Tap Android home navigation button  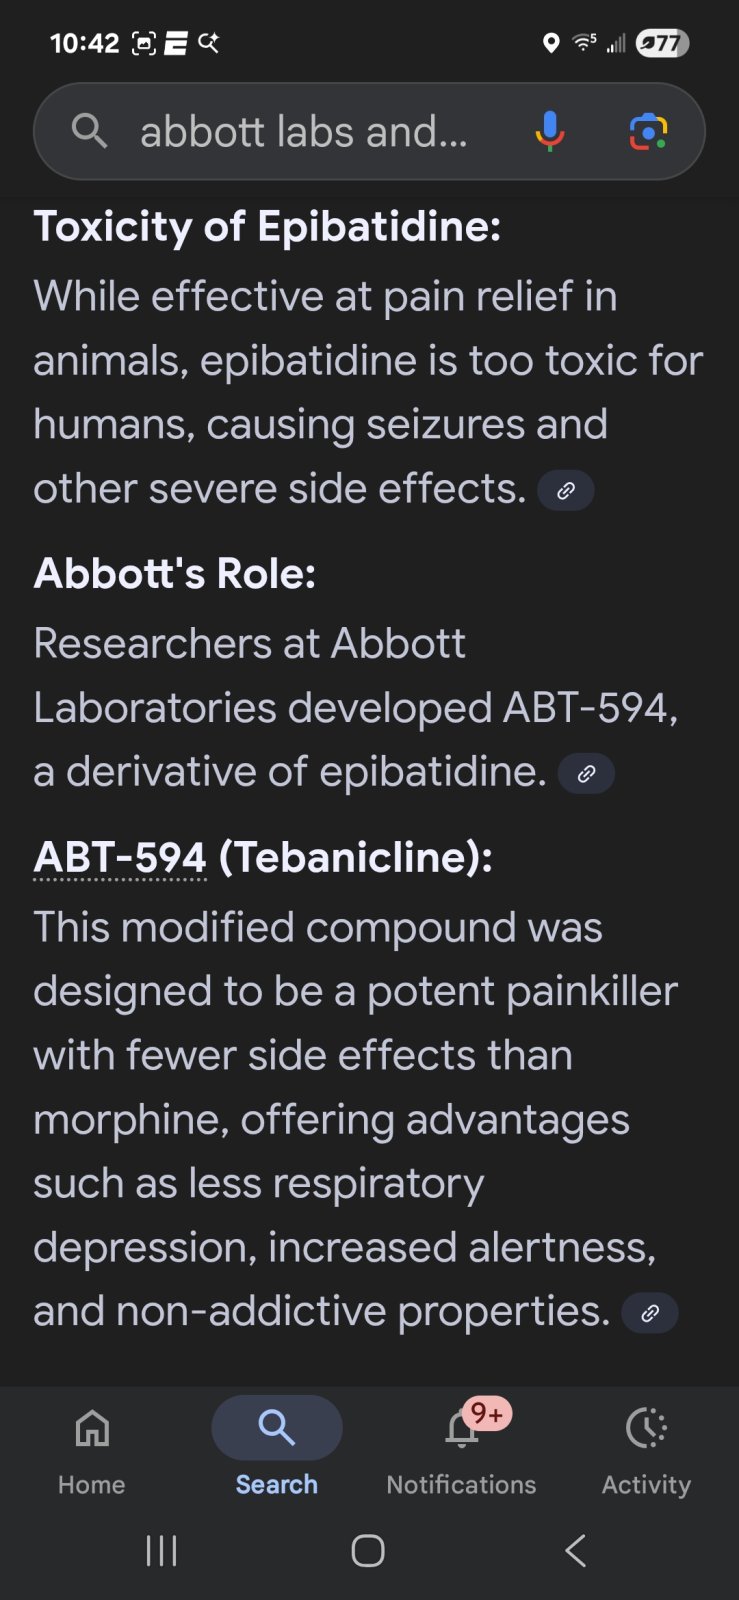point(368,1551)
